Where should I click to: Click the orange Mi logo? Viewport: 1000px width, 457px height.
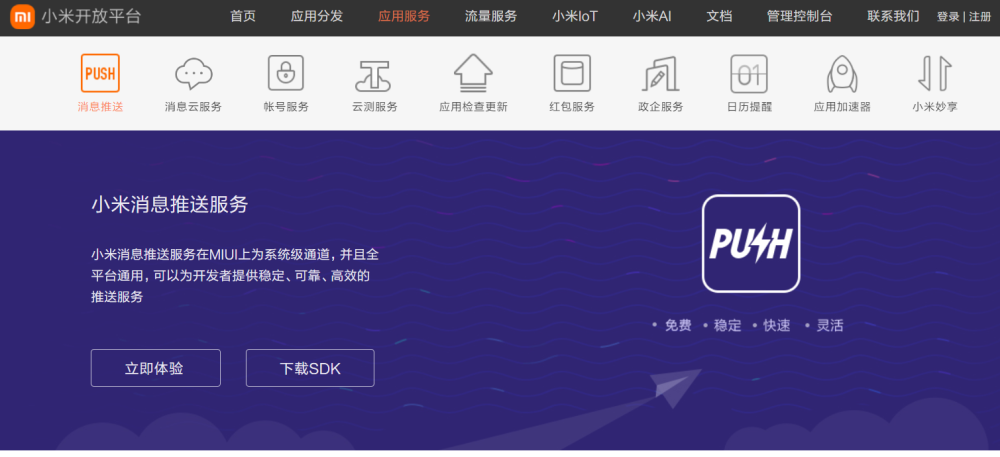[22, 17]
